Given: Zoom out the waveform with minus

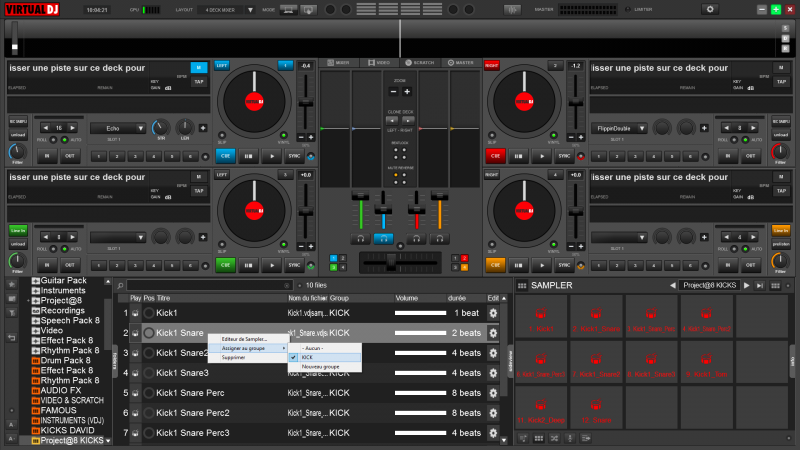Looking at the screenshot, I should (393, 92).
